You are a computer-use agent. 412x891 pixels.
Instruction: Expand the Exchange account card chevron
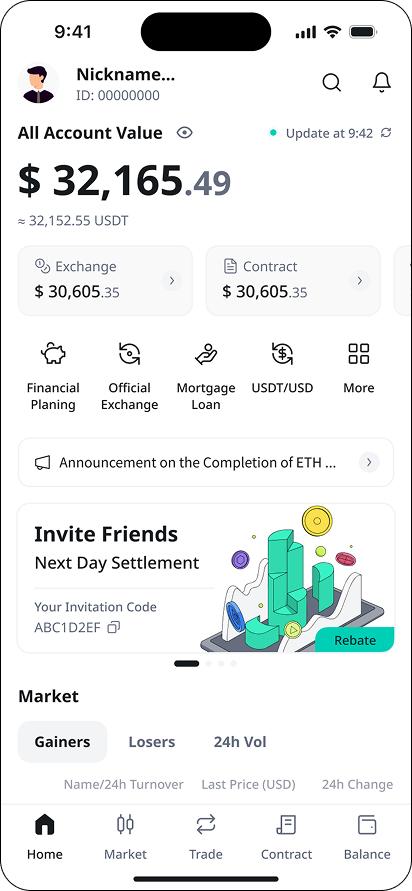172,280
